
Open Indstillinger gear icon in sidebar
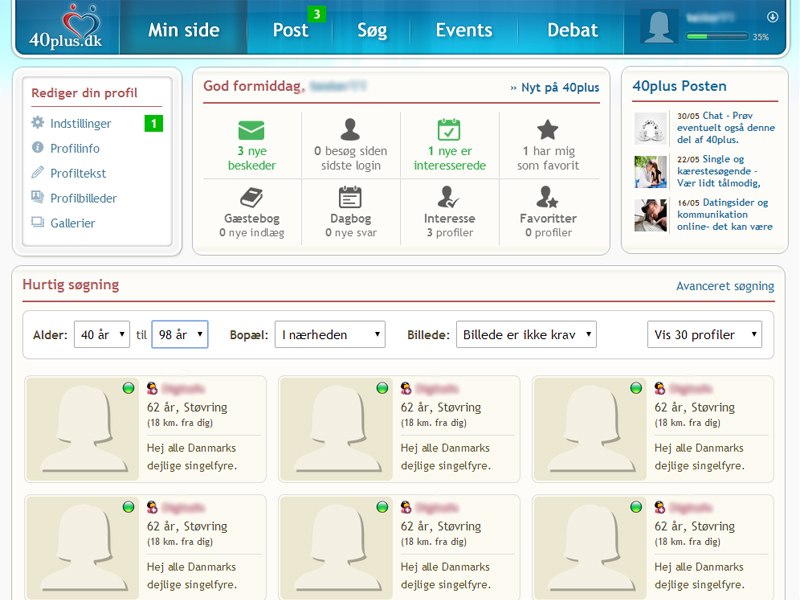click(x=38, y=123)
